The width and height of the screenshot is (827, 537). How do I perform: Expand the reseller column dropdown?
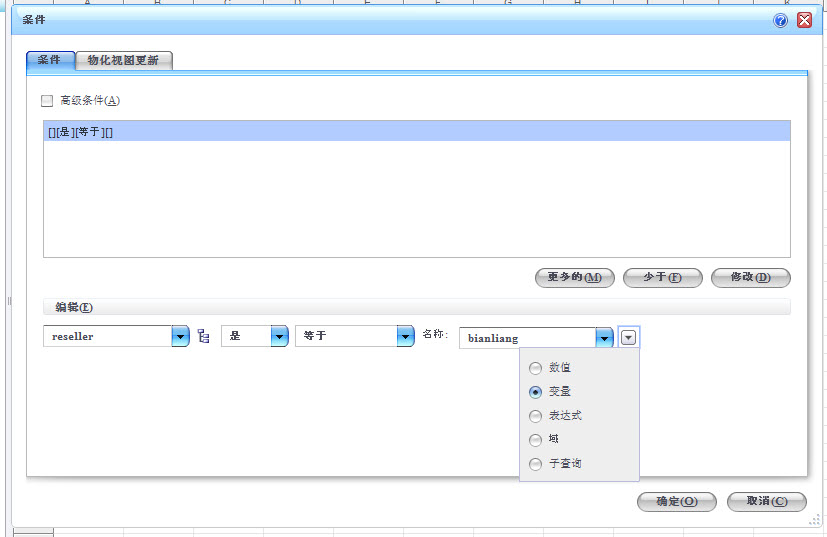coord(180,336)
